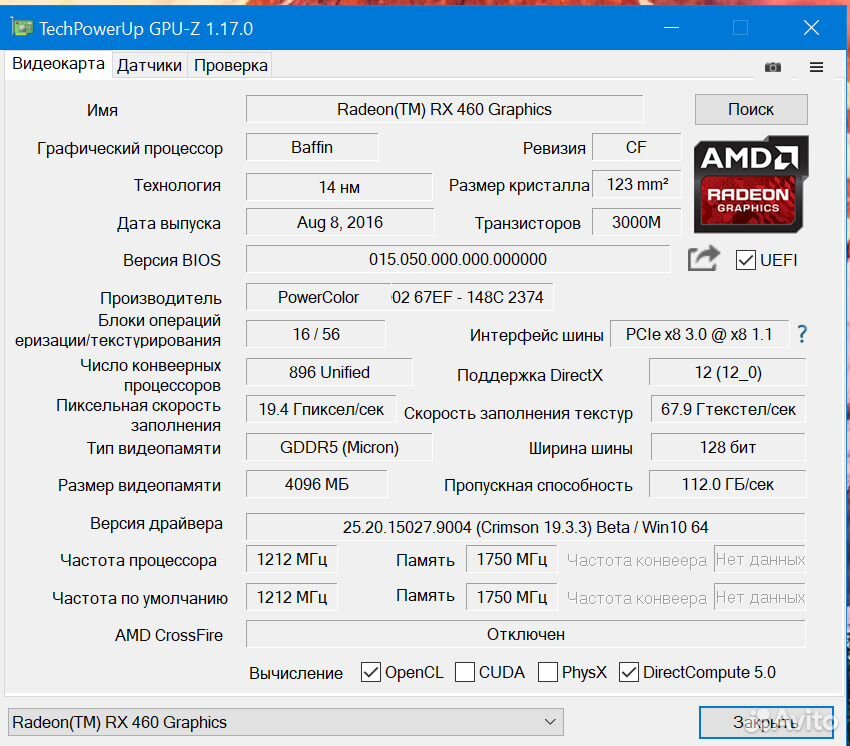Switch to the Проверка tab

[230, 66]
